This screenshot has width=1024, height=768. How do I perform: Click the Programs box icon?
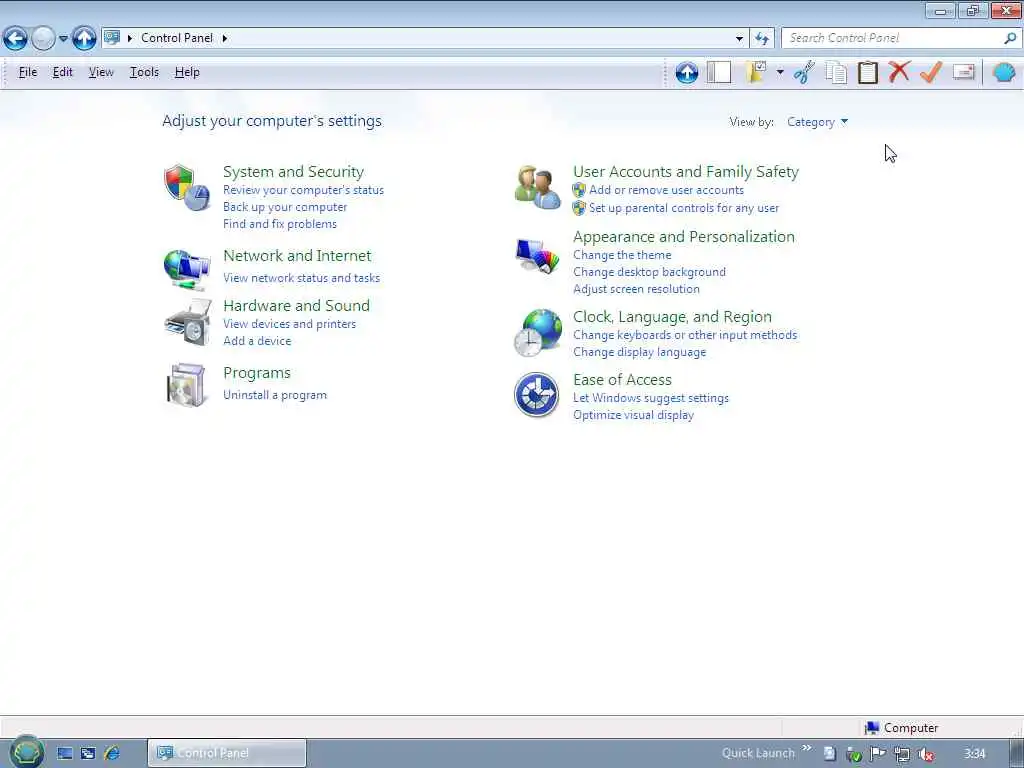point(186,385)
